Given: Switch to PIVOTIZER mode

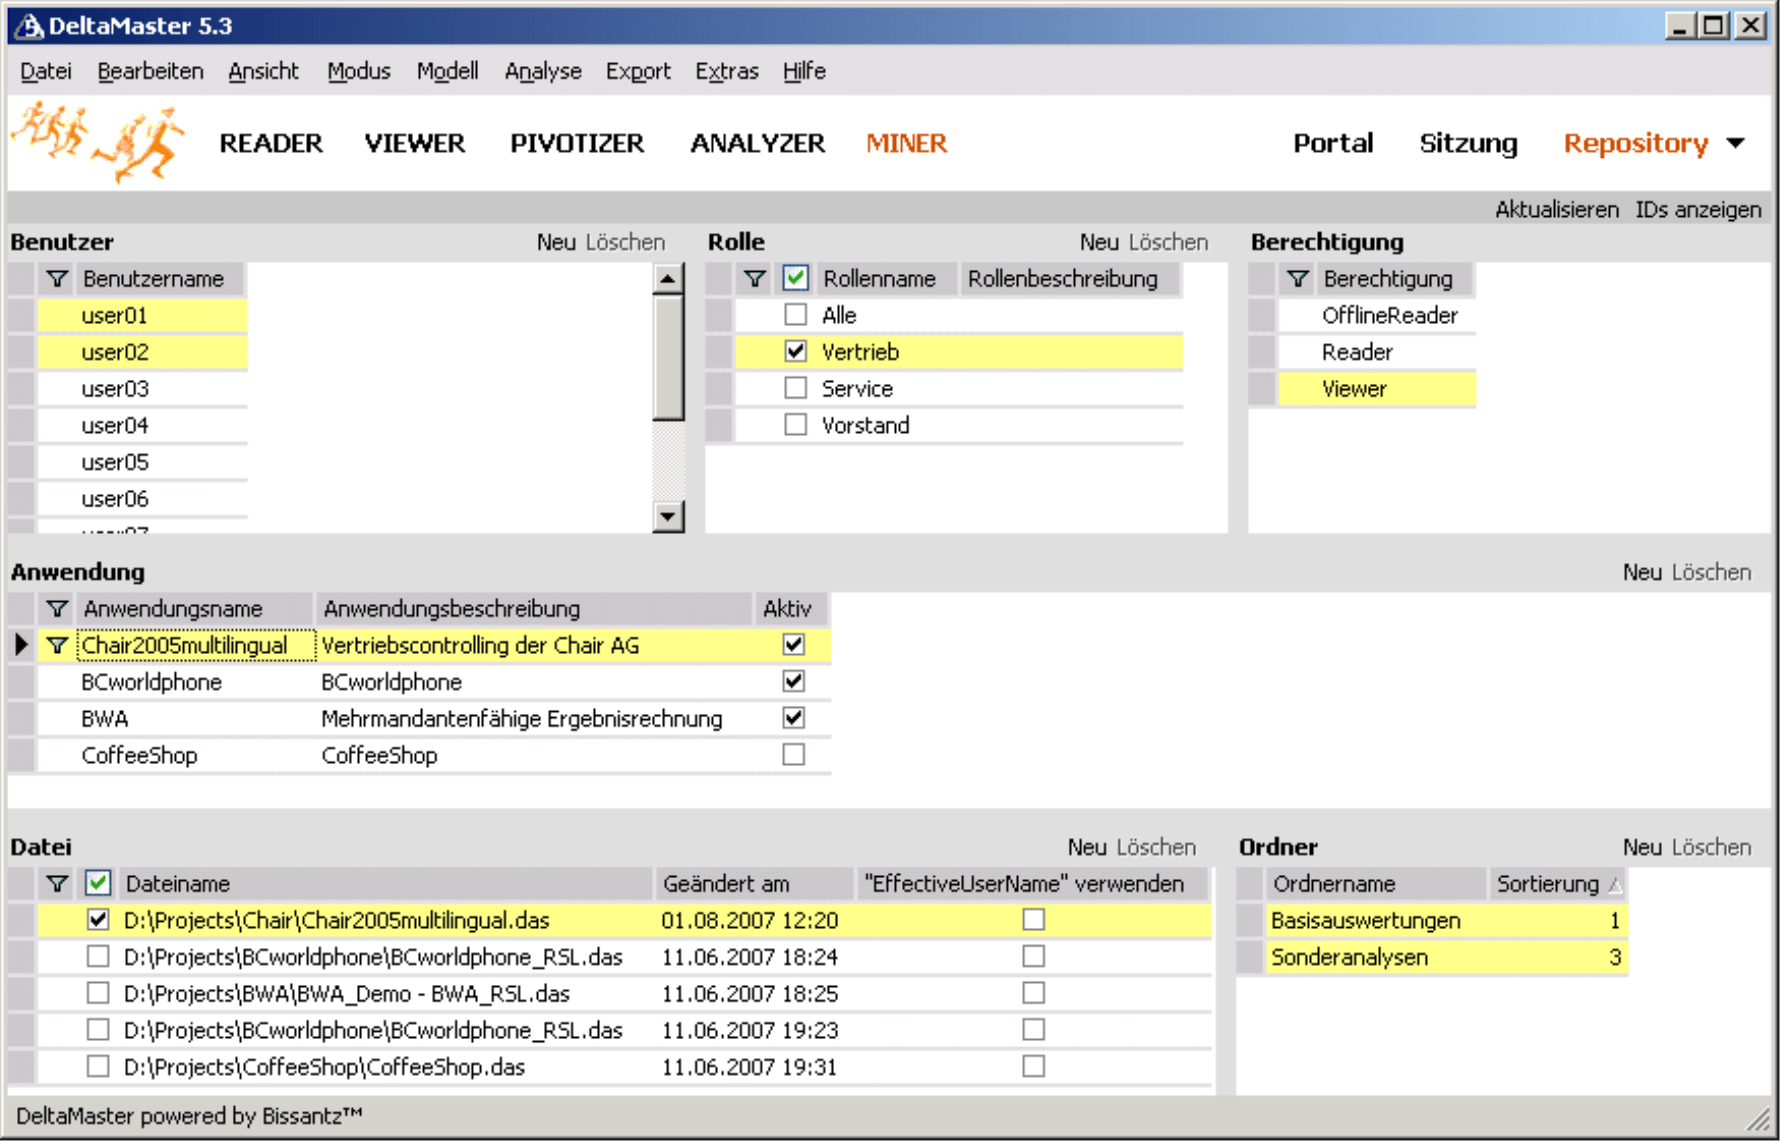Looking at the screenshot, I should (577, 144).
